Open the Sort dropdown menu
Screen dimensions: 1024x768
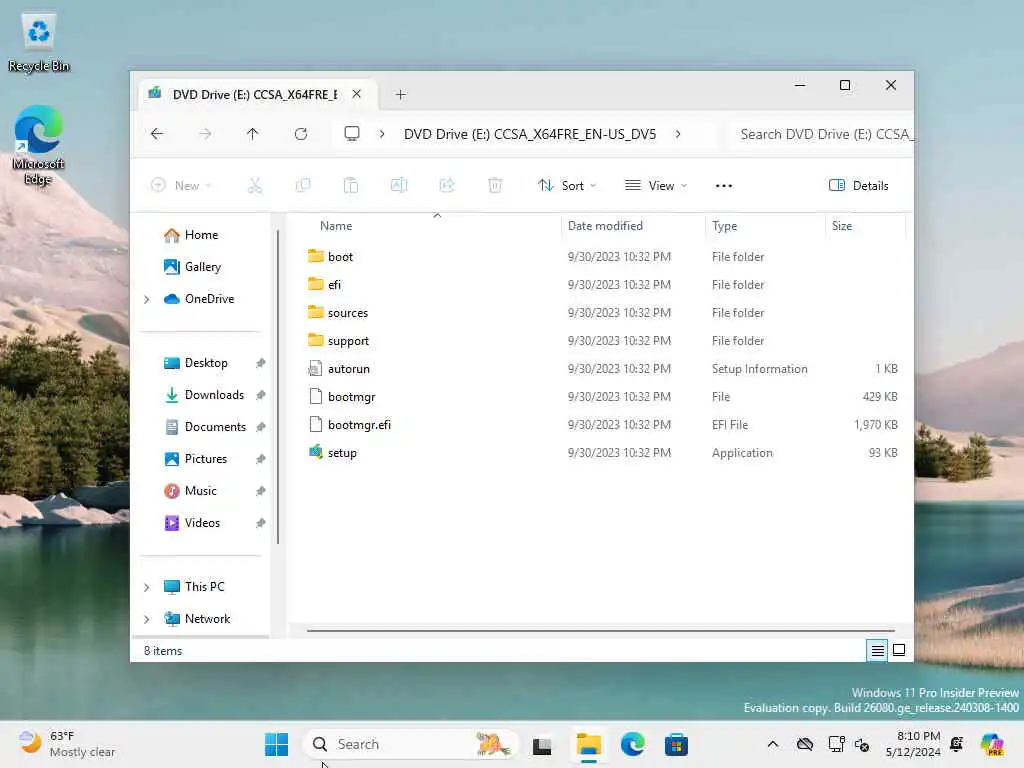click(567, 186)
